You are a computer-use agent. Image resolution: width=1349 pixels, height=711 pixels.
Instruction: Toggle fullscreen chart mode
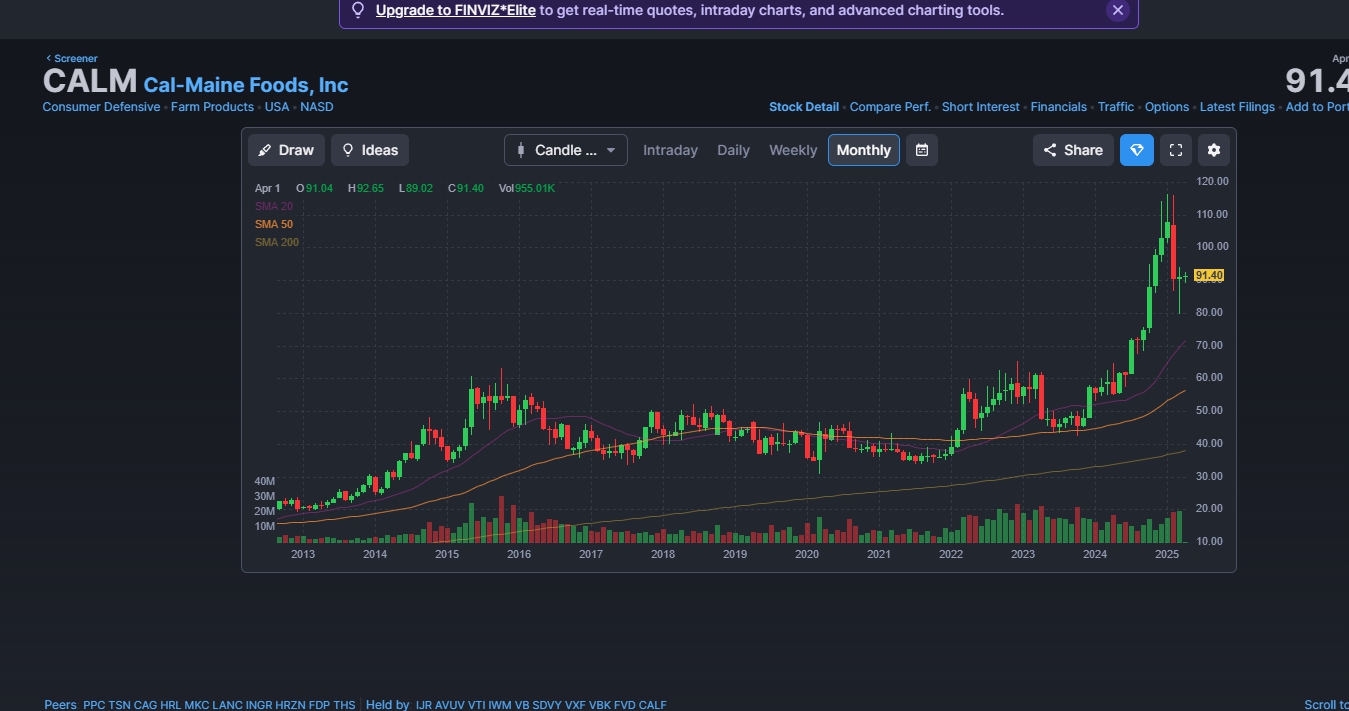pos(1176,150)
